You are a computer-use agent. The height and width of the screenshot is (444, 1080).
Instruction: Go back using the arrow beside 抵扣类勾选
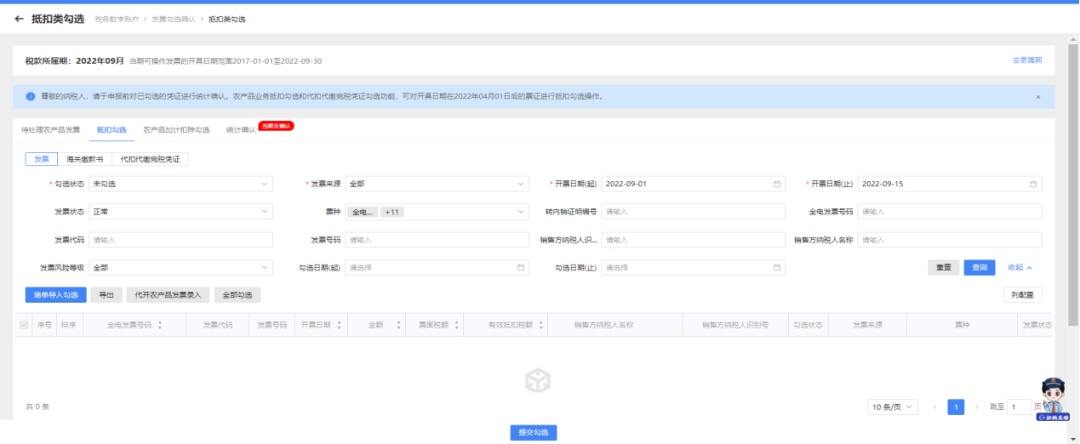[x=19, y=19]
